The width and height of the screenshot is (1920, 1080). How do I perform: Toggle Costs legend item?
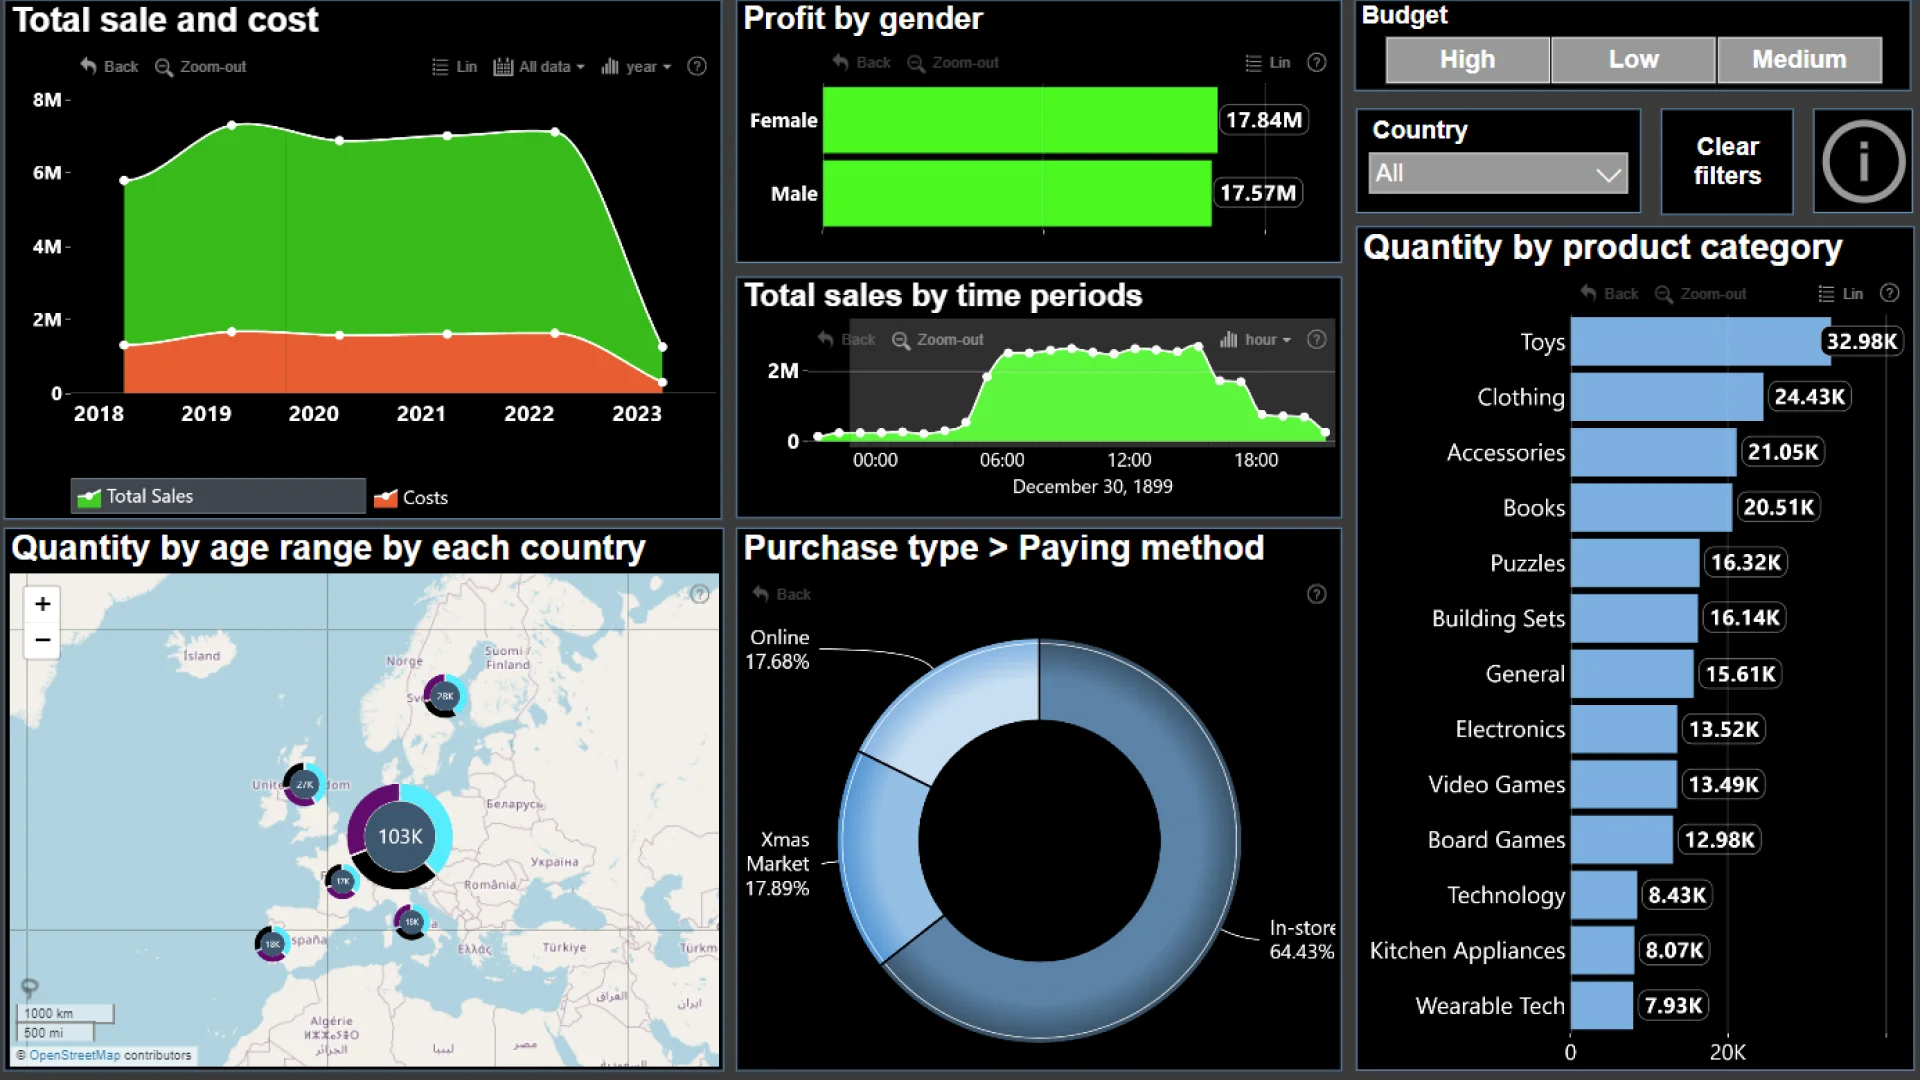coord(411,497)
